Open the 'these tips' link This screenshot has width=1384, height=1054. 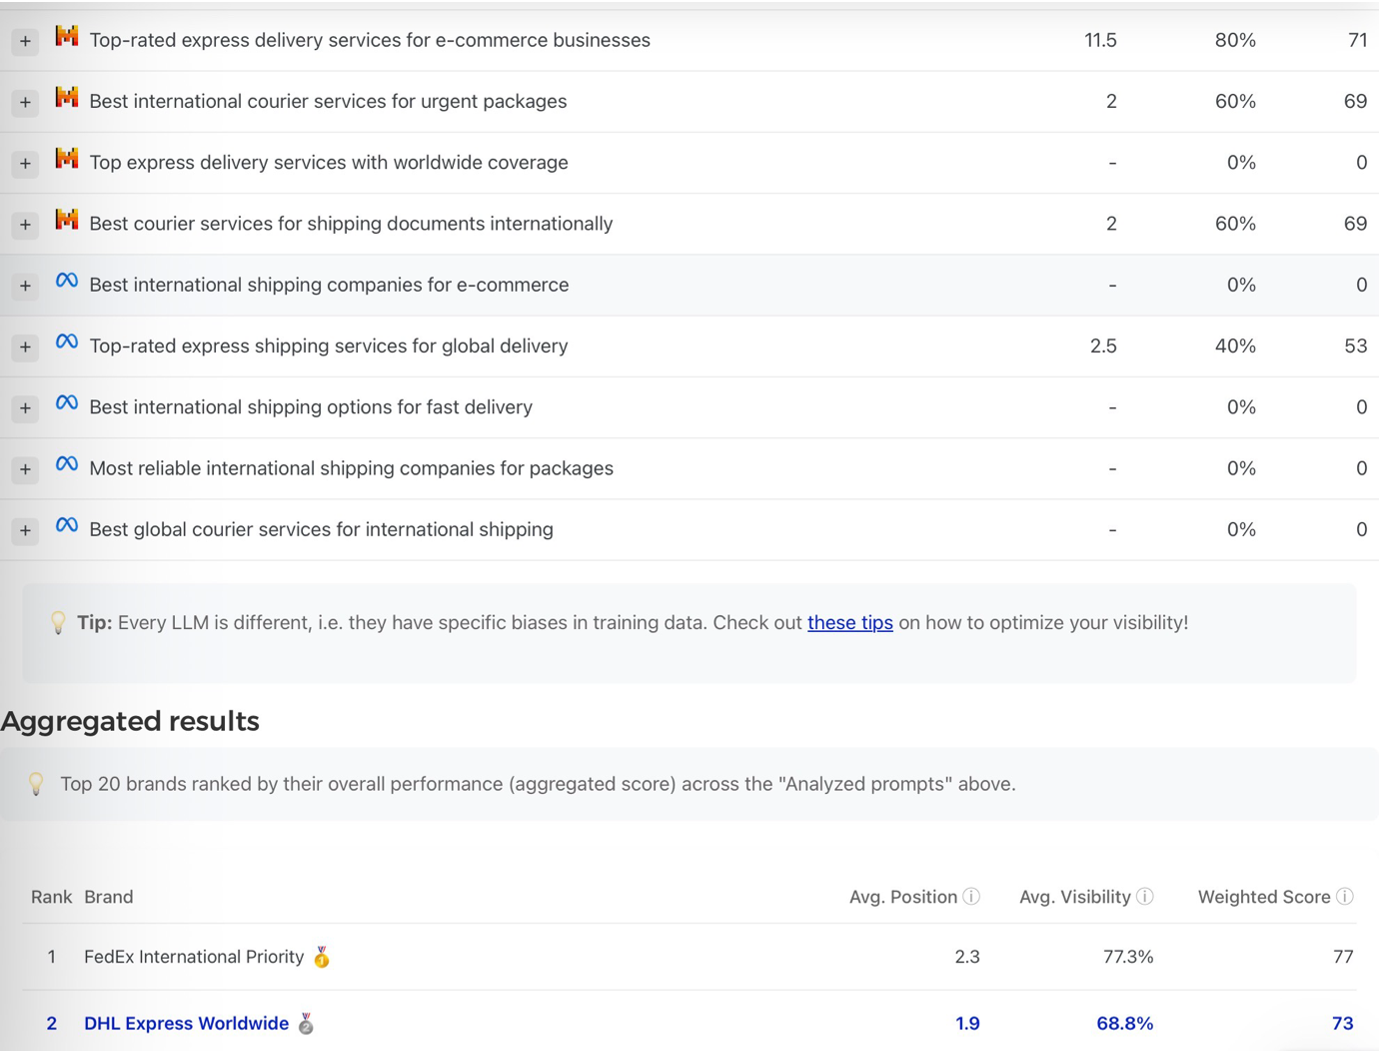850,623
